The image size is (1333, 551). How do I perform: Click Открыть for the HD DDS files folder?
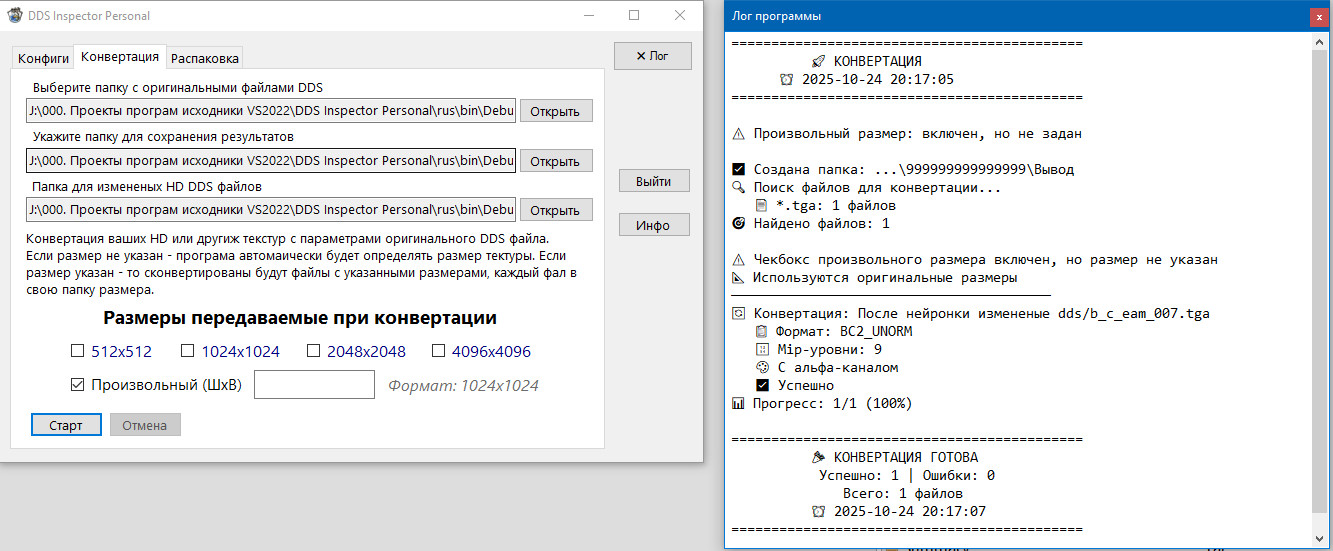(556, 210)
